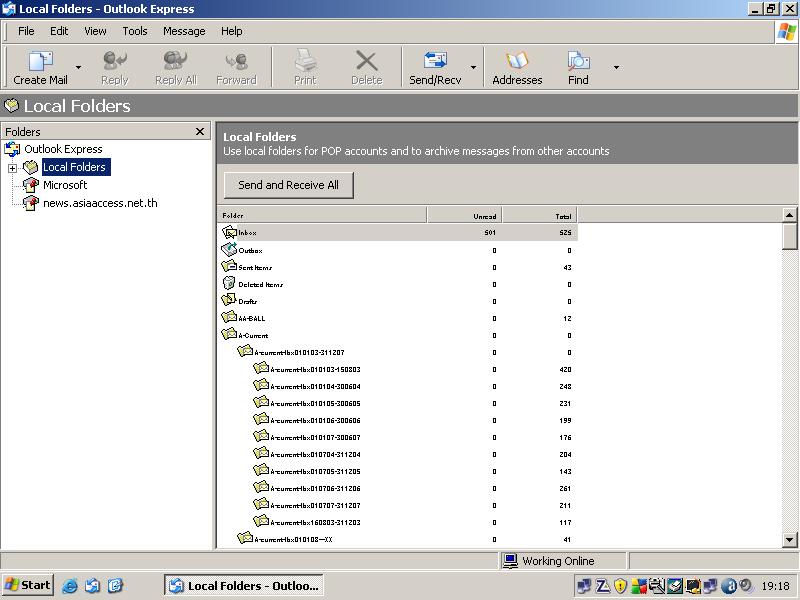Open the View menu
This screenshot has width=800, height=600.
pyautogui.click(x=95, y=31)
